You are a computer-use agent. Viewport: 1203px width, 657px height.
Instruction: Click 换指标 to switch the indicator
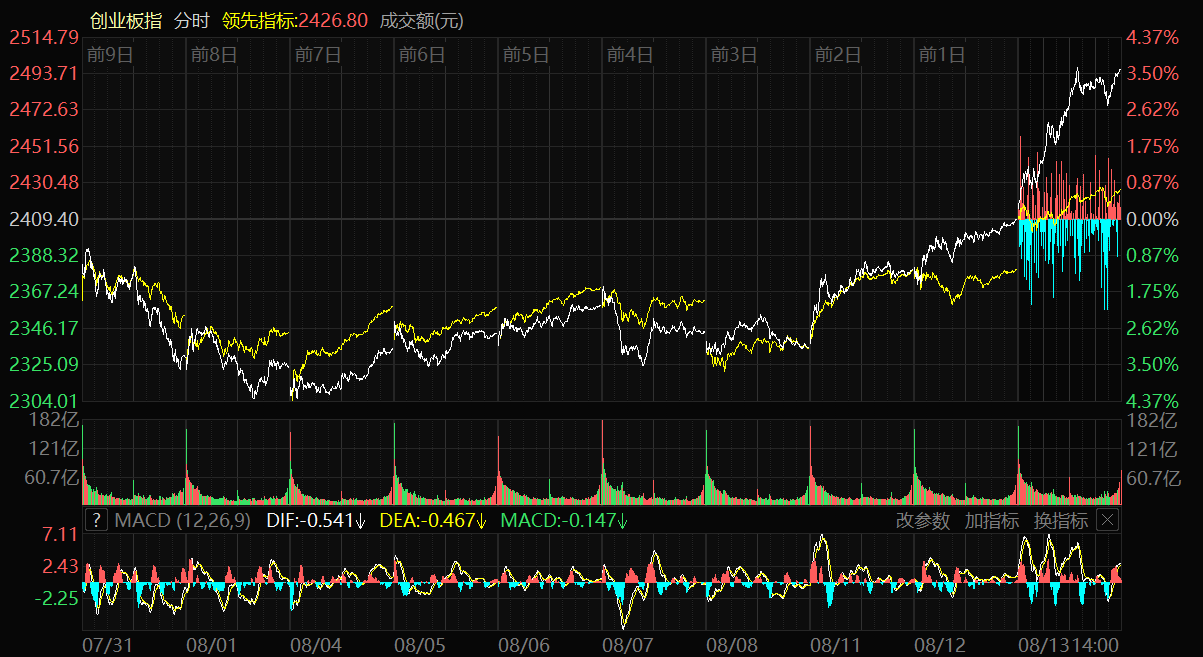tap(1060, 520)
